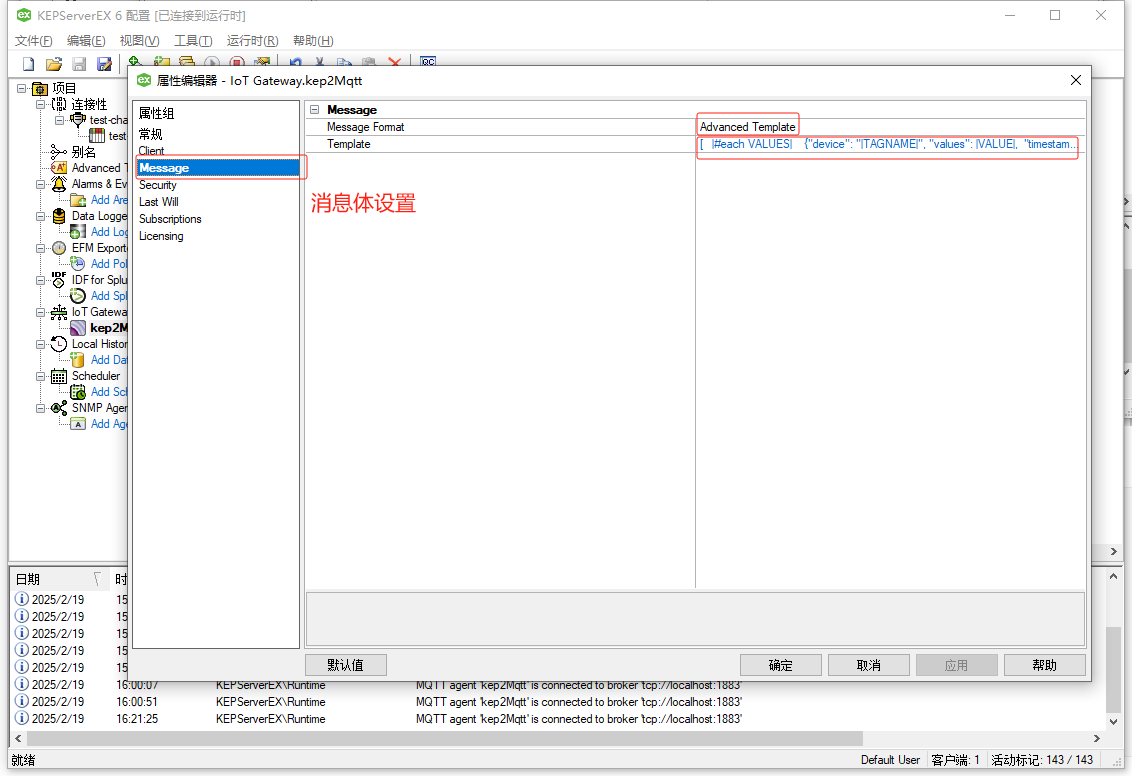Screen dimensions: 1132x776
Task: Click the IoT Gateway tree icon
Action: click(59, 312)
